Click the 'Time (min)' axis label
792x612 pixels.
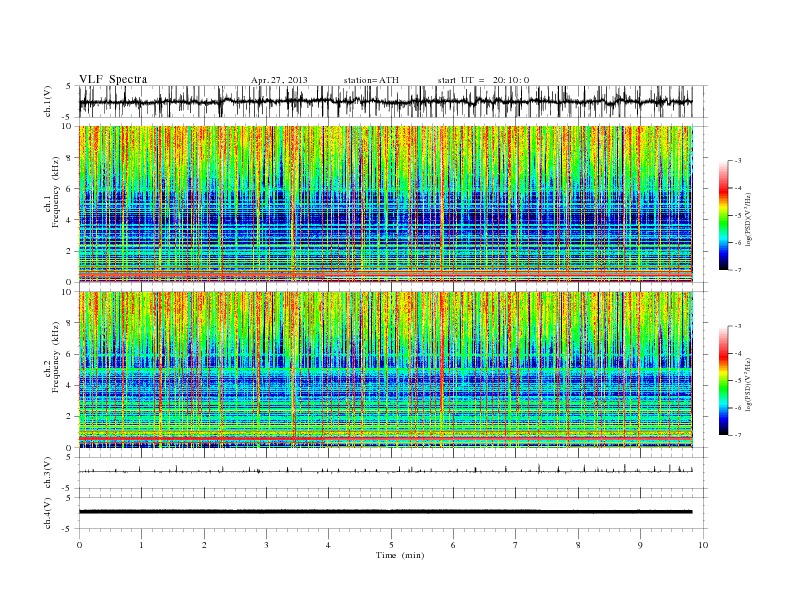point(400,555)
